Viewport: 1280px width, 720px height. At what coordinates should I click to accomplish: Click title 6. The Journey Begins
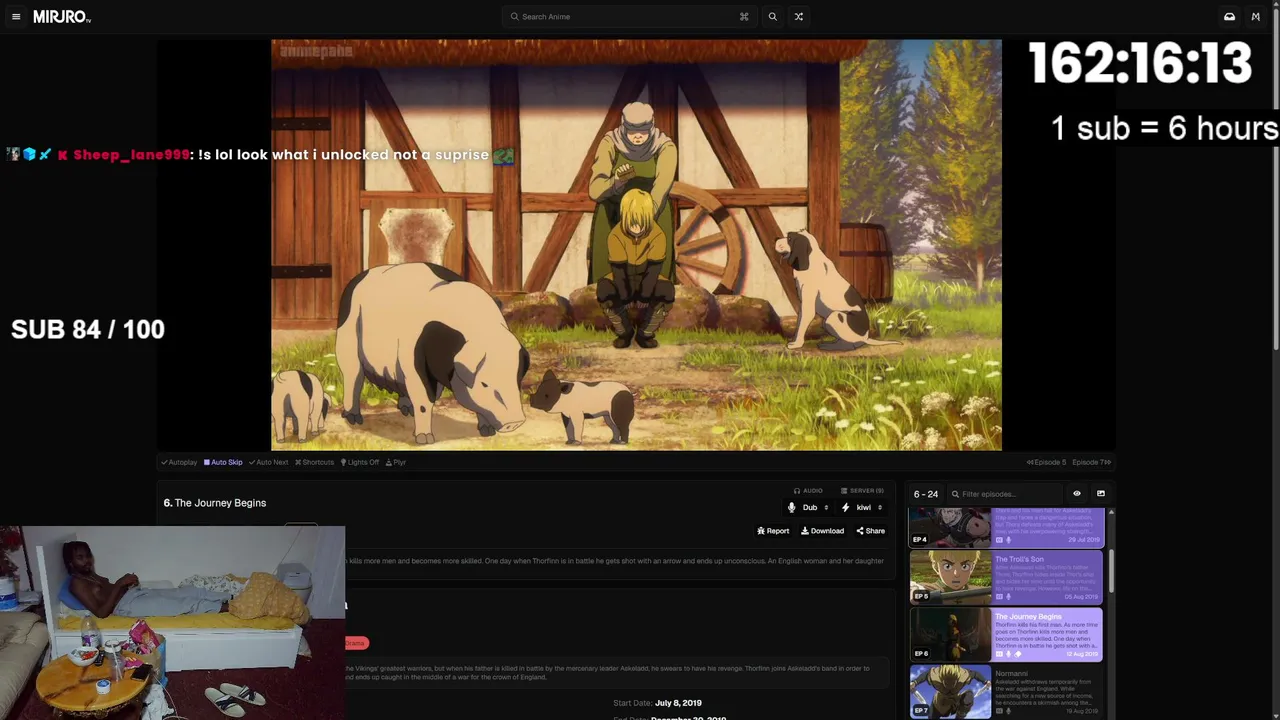215,503
